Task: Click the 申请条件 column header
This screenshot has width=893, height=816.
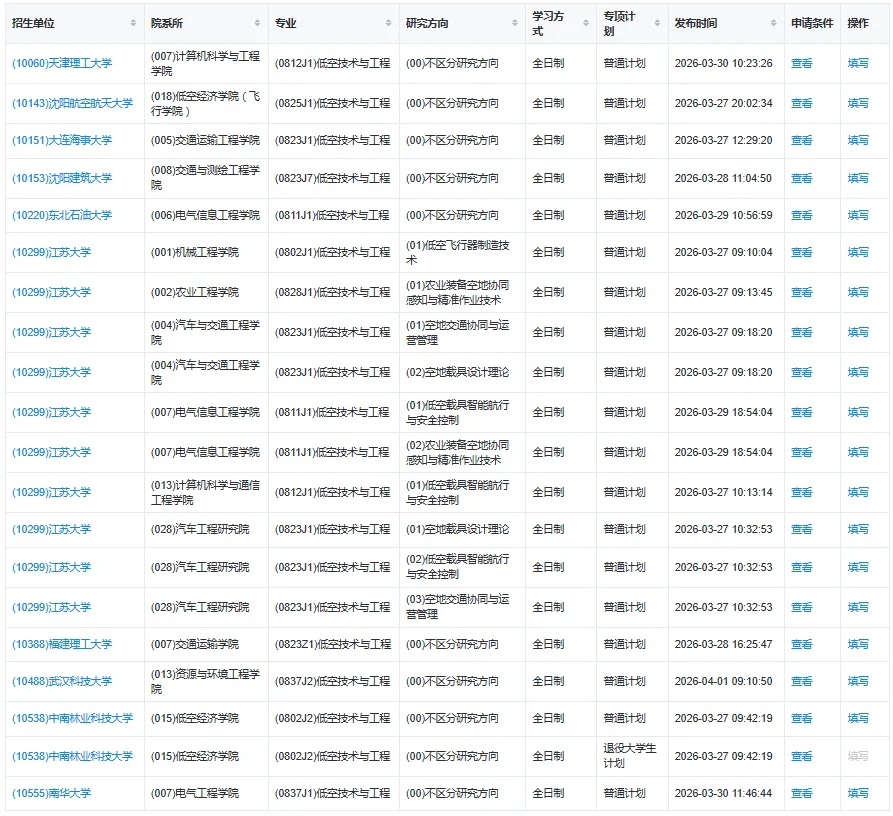Action: pyautogui.click(x=812, y=23)
